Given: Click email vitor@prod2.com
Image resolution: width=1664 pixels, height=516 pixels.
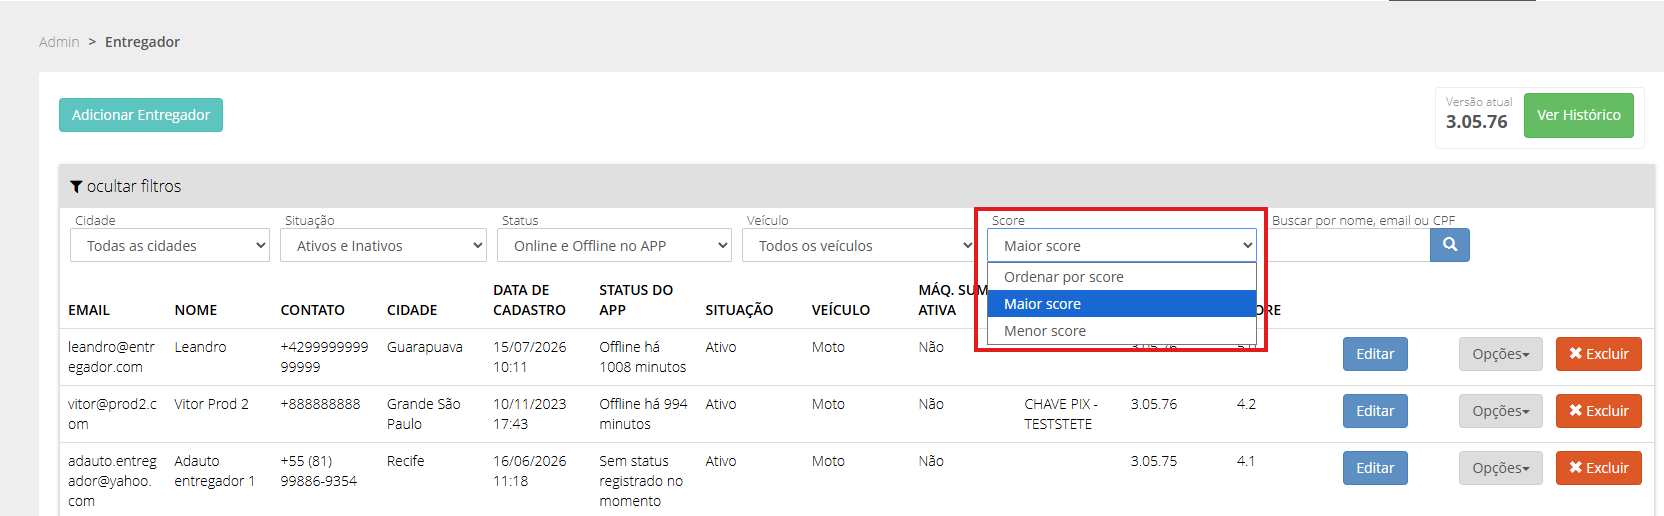Looking at the screenshot, I should click(112, 414).
